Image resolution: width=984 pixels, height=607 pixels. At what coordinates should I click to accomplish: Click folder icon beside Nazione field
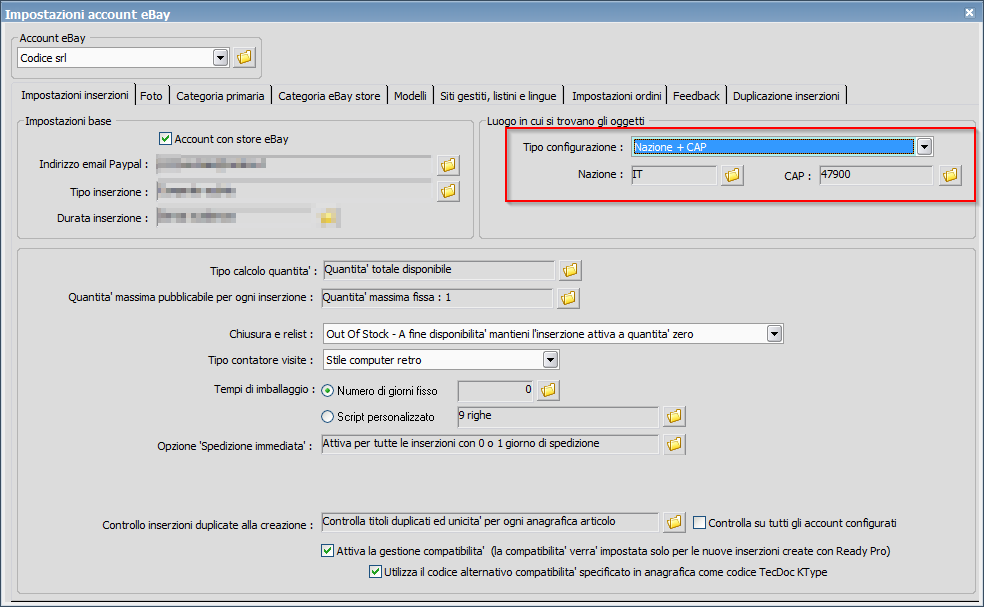[x=732, y=175]
